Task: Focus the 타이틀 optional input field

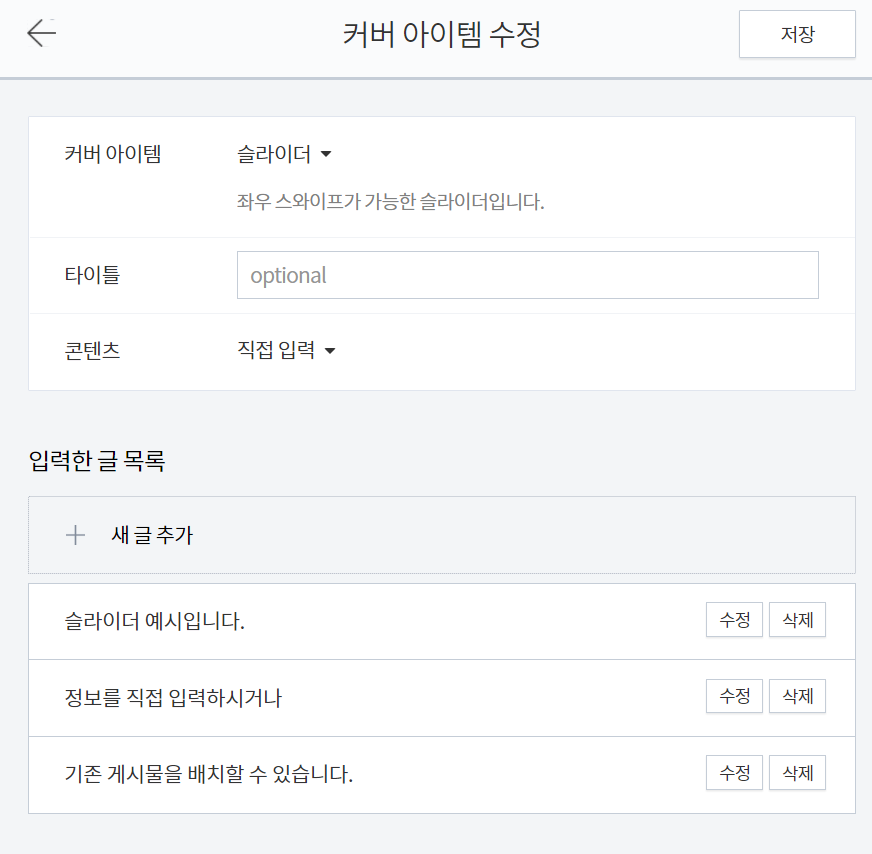Action: click(528, 275)
